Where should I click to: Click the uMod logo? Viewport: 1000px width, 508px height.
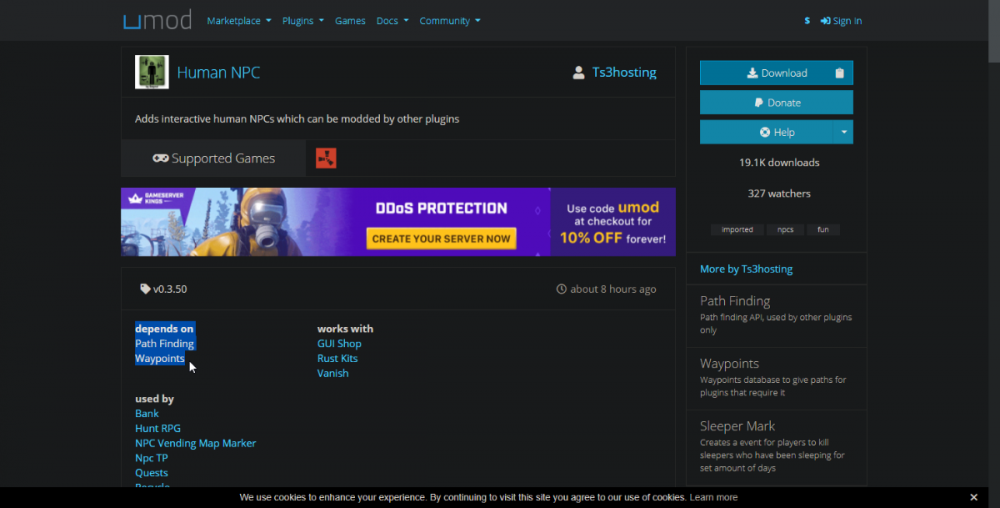pos(157,20)
